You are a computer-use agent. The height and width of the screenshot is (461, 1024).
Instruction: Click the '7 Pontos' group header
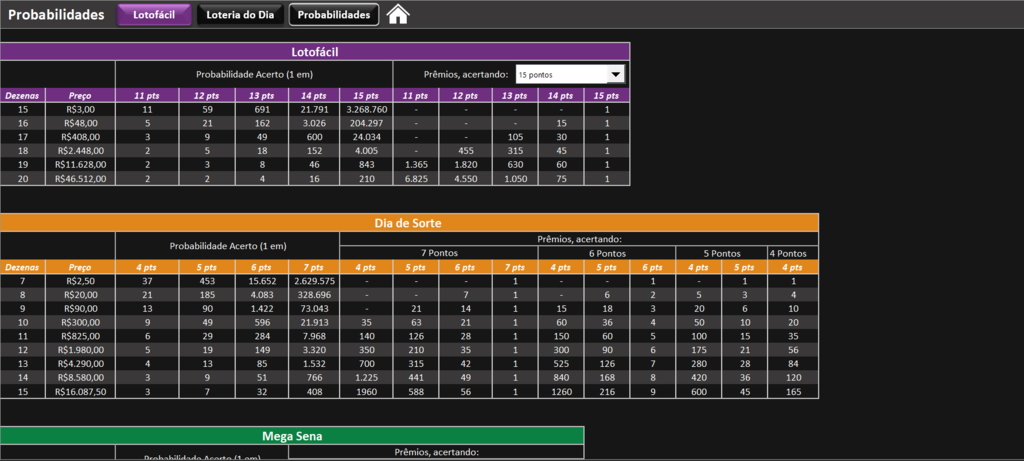[439, 253]
